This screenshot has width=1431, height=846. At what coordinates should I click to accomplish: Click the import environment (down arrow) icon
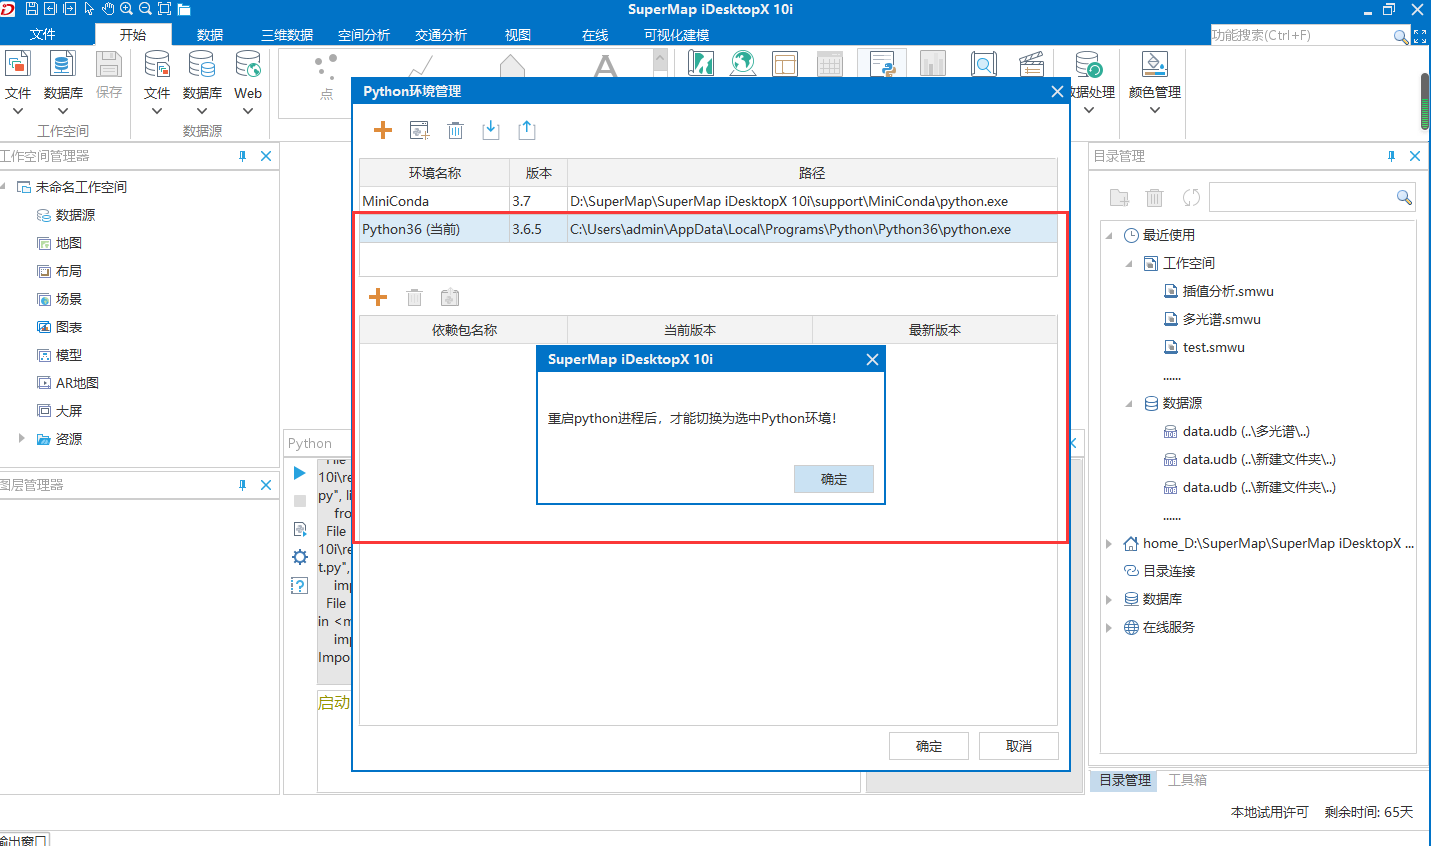491,130
